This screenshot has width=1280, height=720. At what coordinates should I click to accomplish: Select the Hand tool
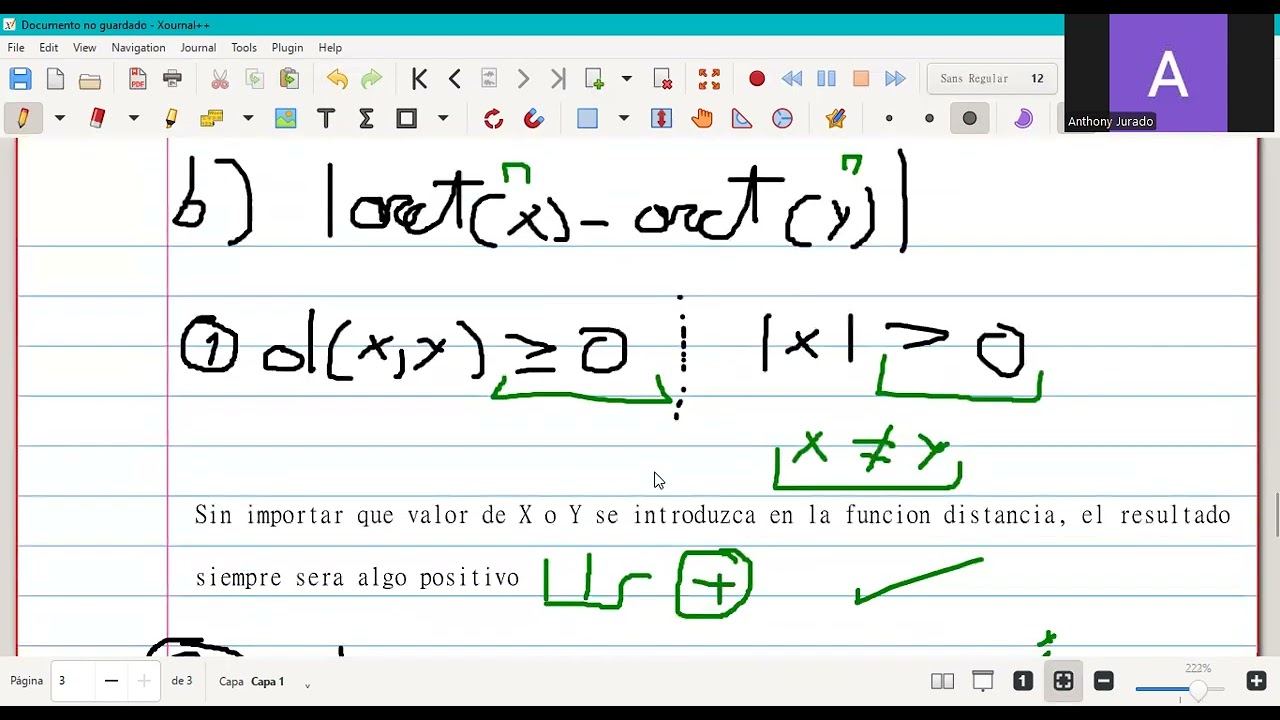pos(702,118)
